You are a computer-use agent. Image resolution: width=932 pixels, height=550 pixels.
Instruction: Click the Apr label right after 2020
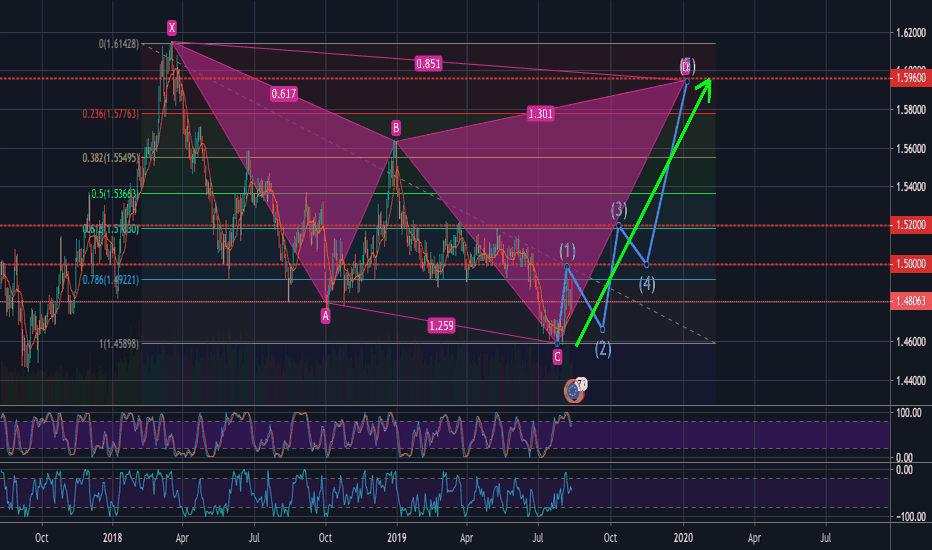click(754, 538)
